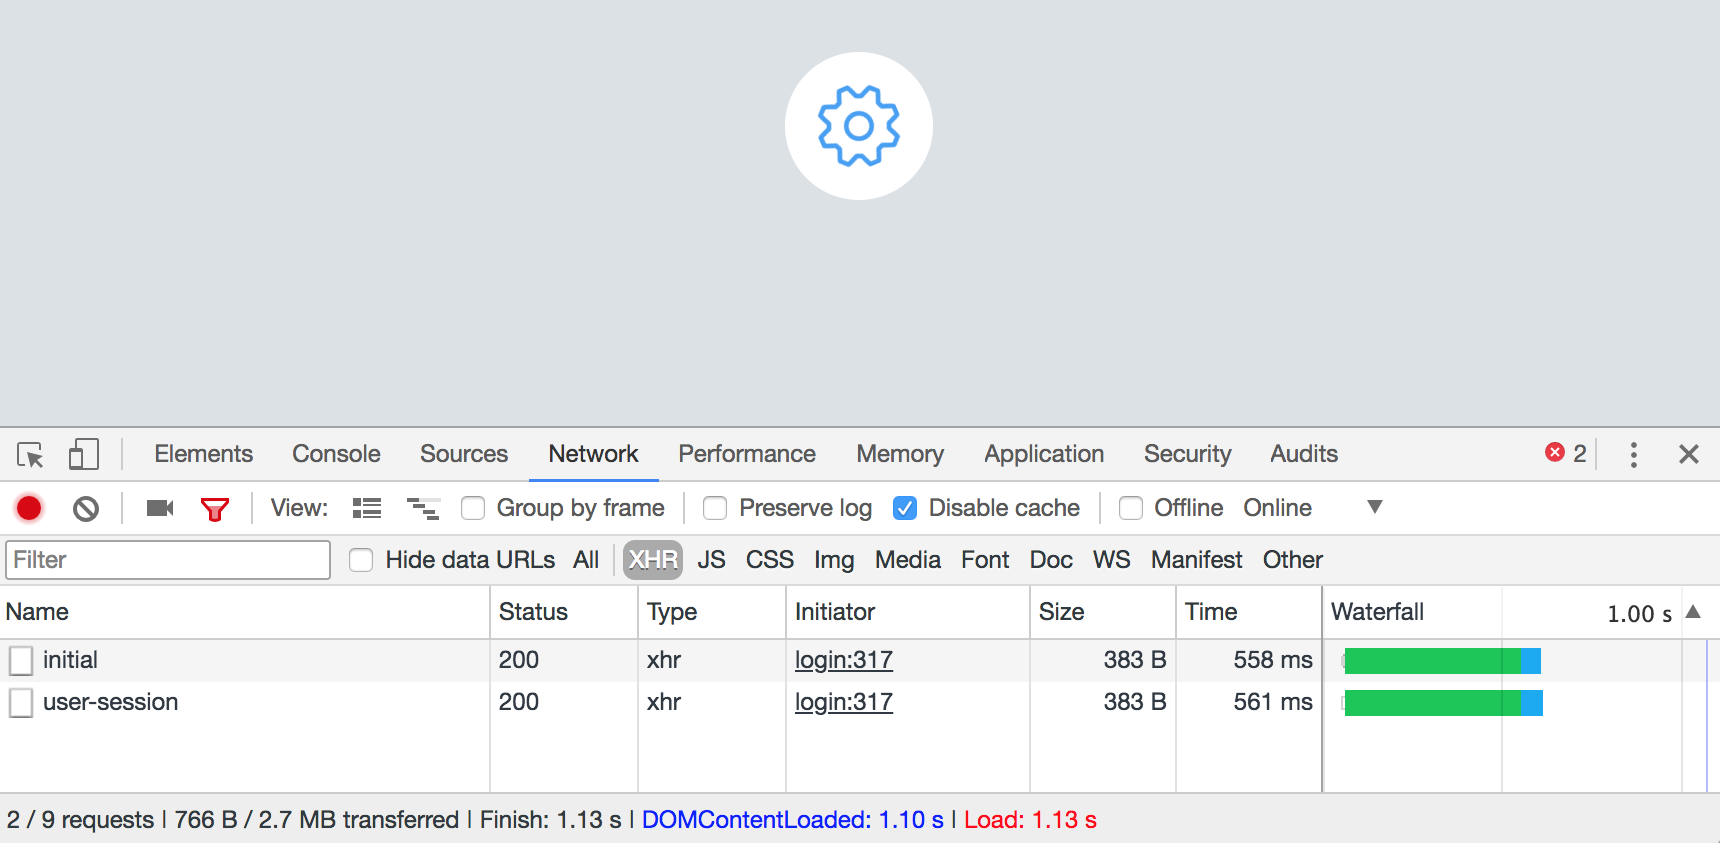Click the waterfall bar for initial
This screenshot has width=1720, height=843.
[x=1442, y=661]
